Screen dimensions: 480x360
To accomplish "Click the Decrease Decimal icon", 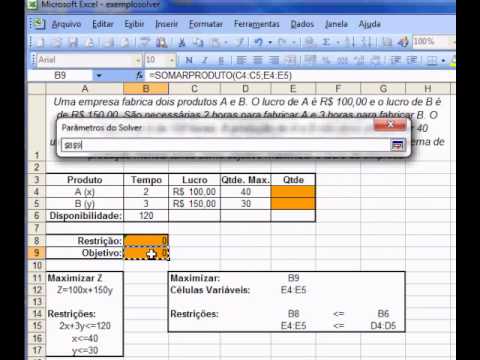I will click(376, 60).
